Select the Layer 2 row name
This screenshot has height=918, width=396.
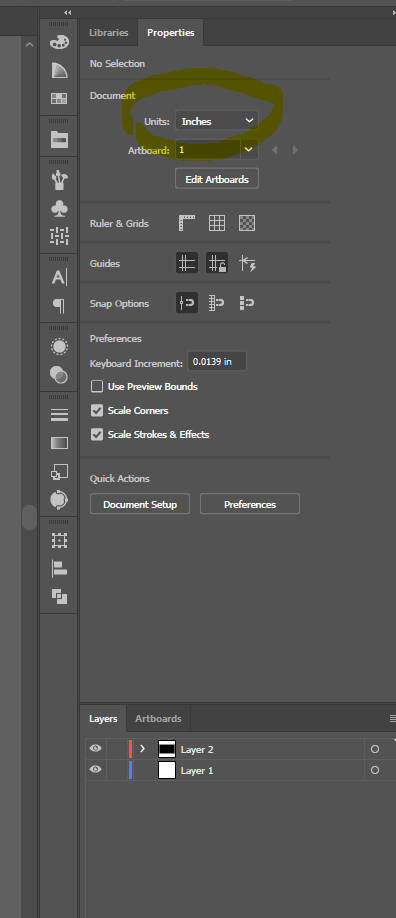197,749
